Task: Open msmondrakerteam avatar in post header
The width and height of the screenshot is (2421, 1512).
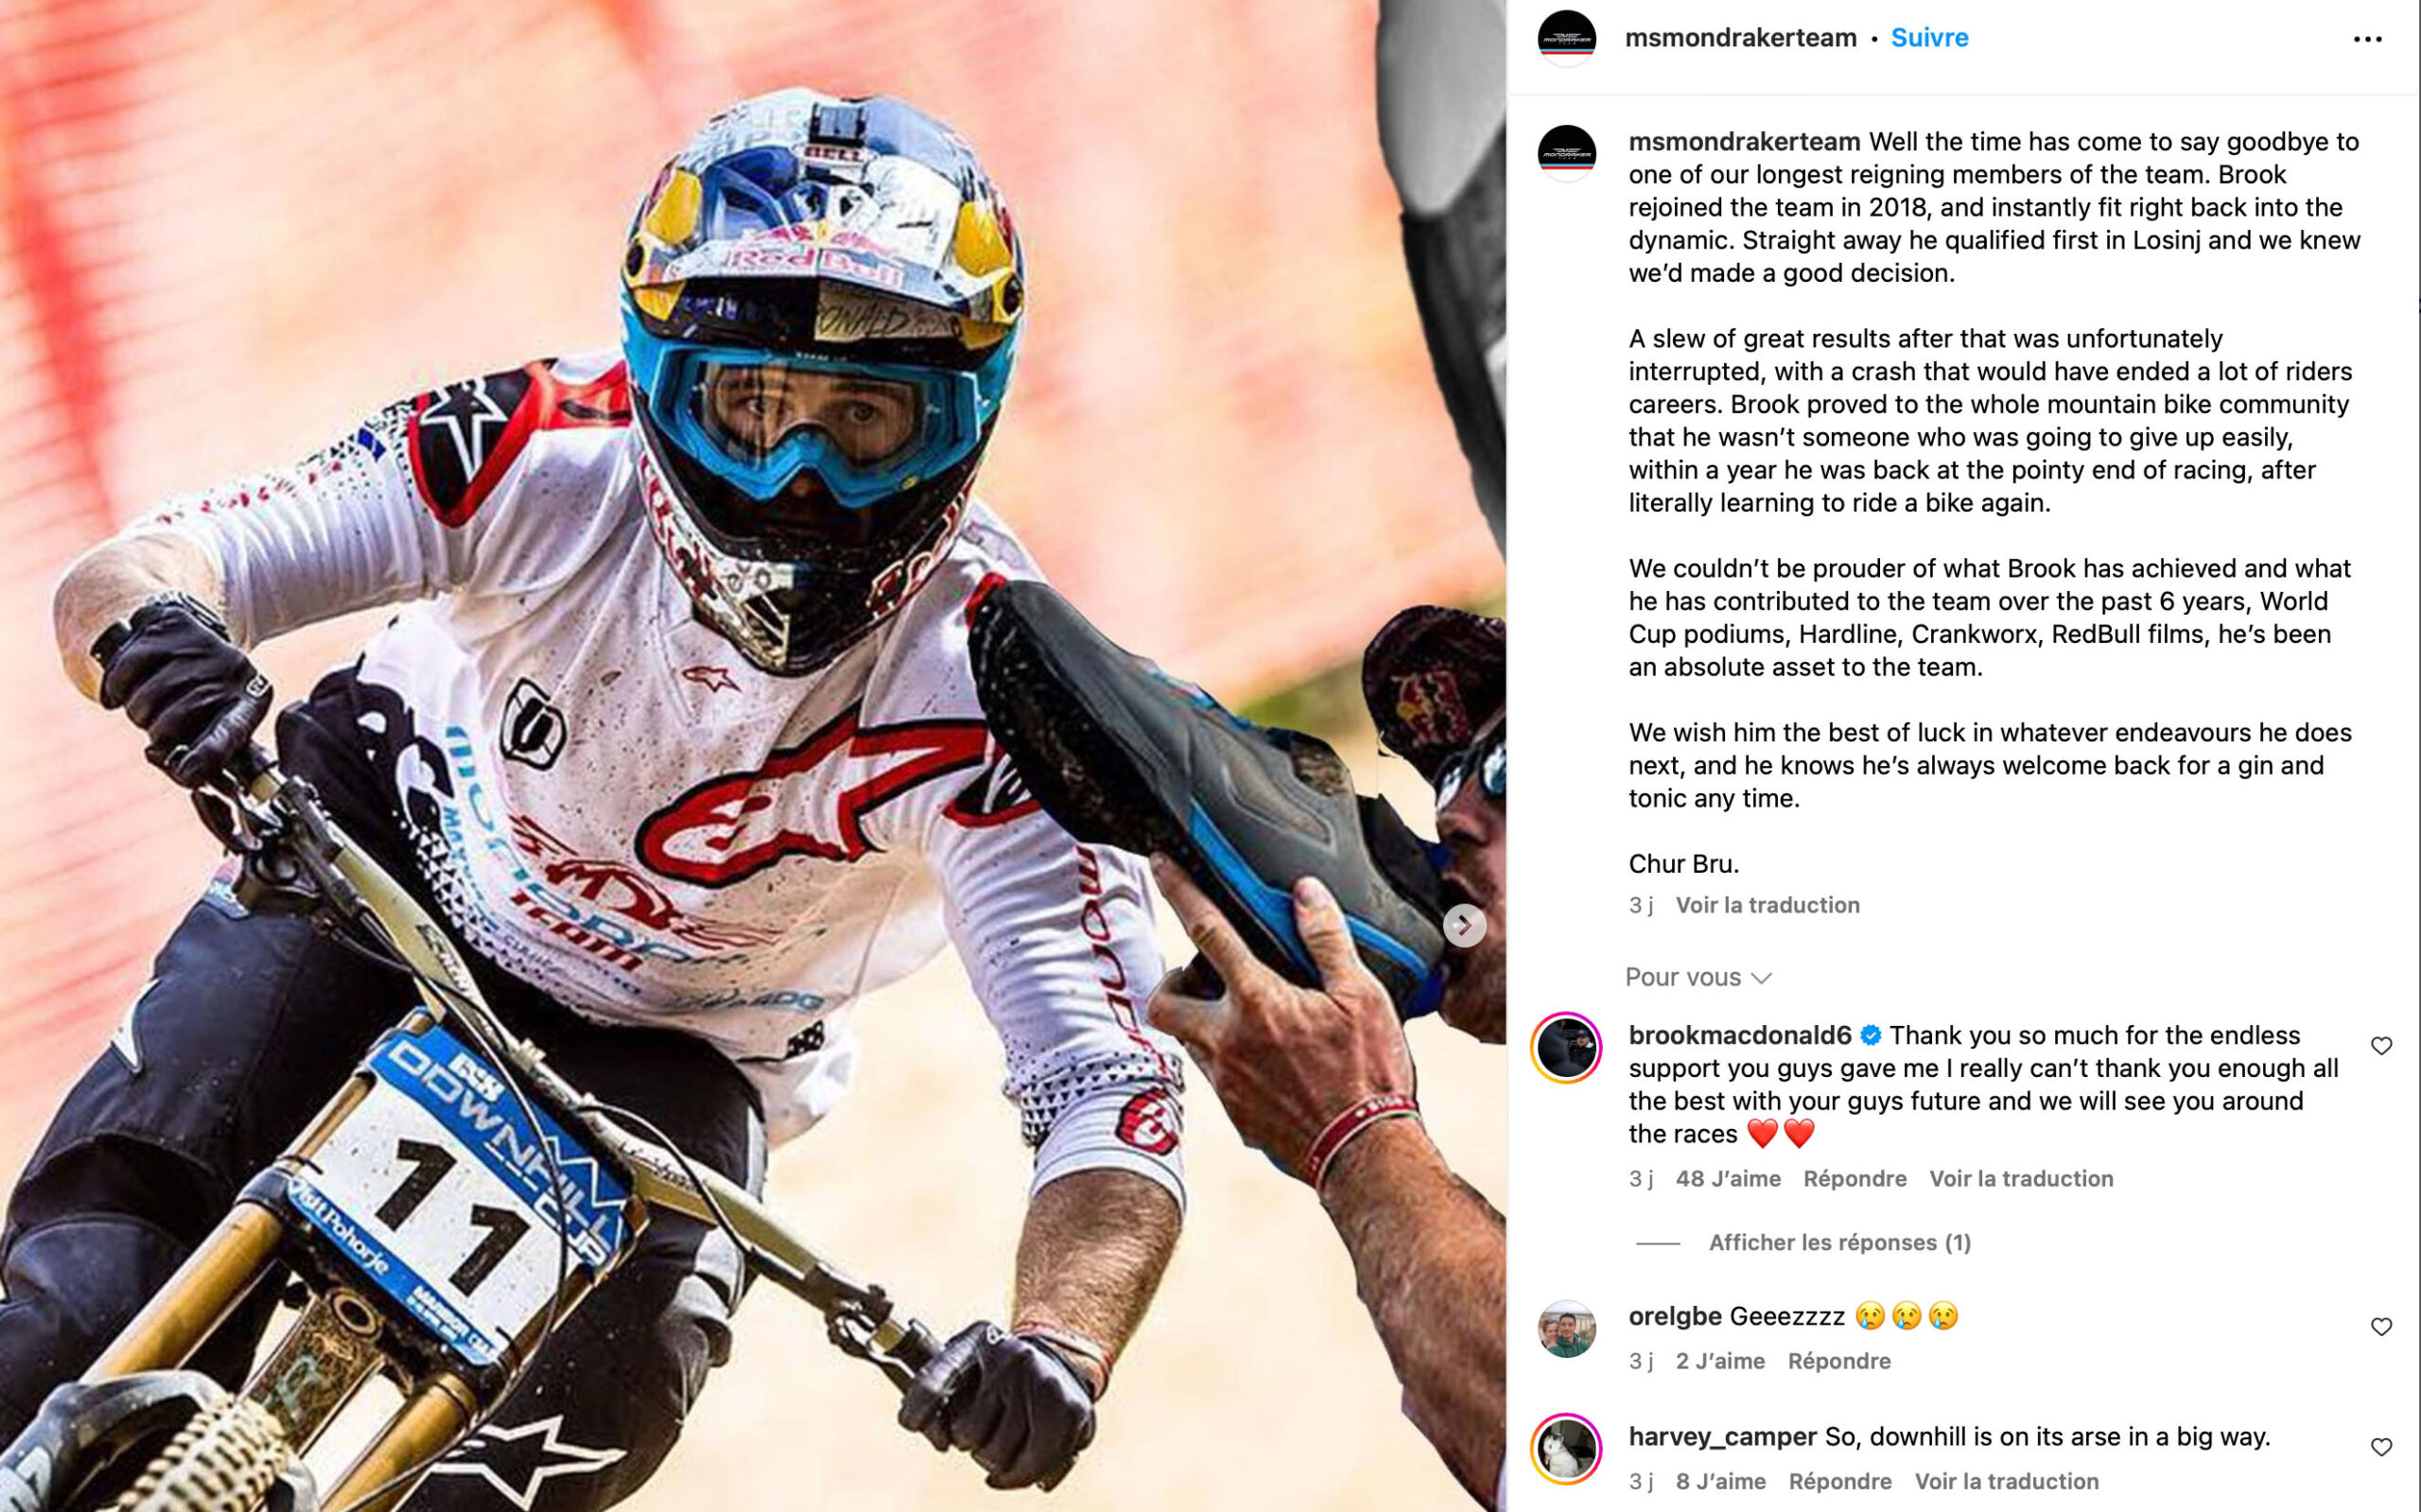Action: coord(1566,39)
